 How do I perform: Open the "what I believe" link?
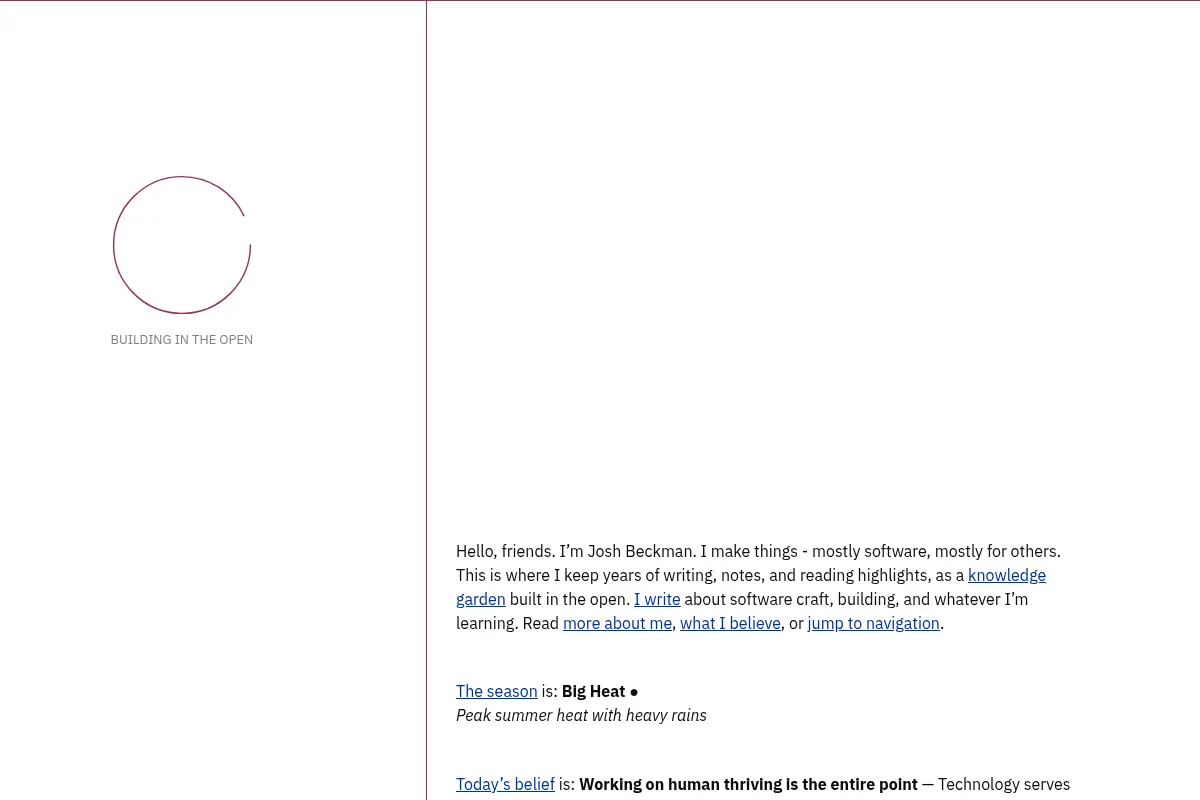tap(730, 623)
